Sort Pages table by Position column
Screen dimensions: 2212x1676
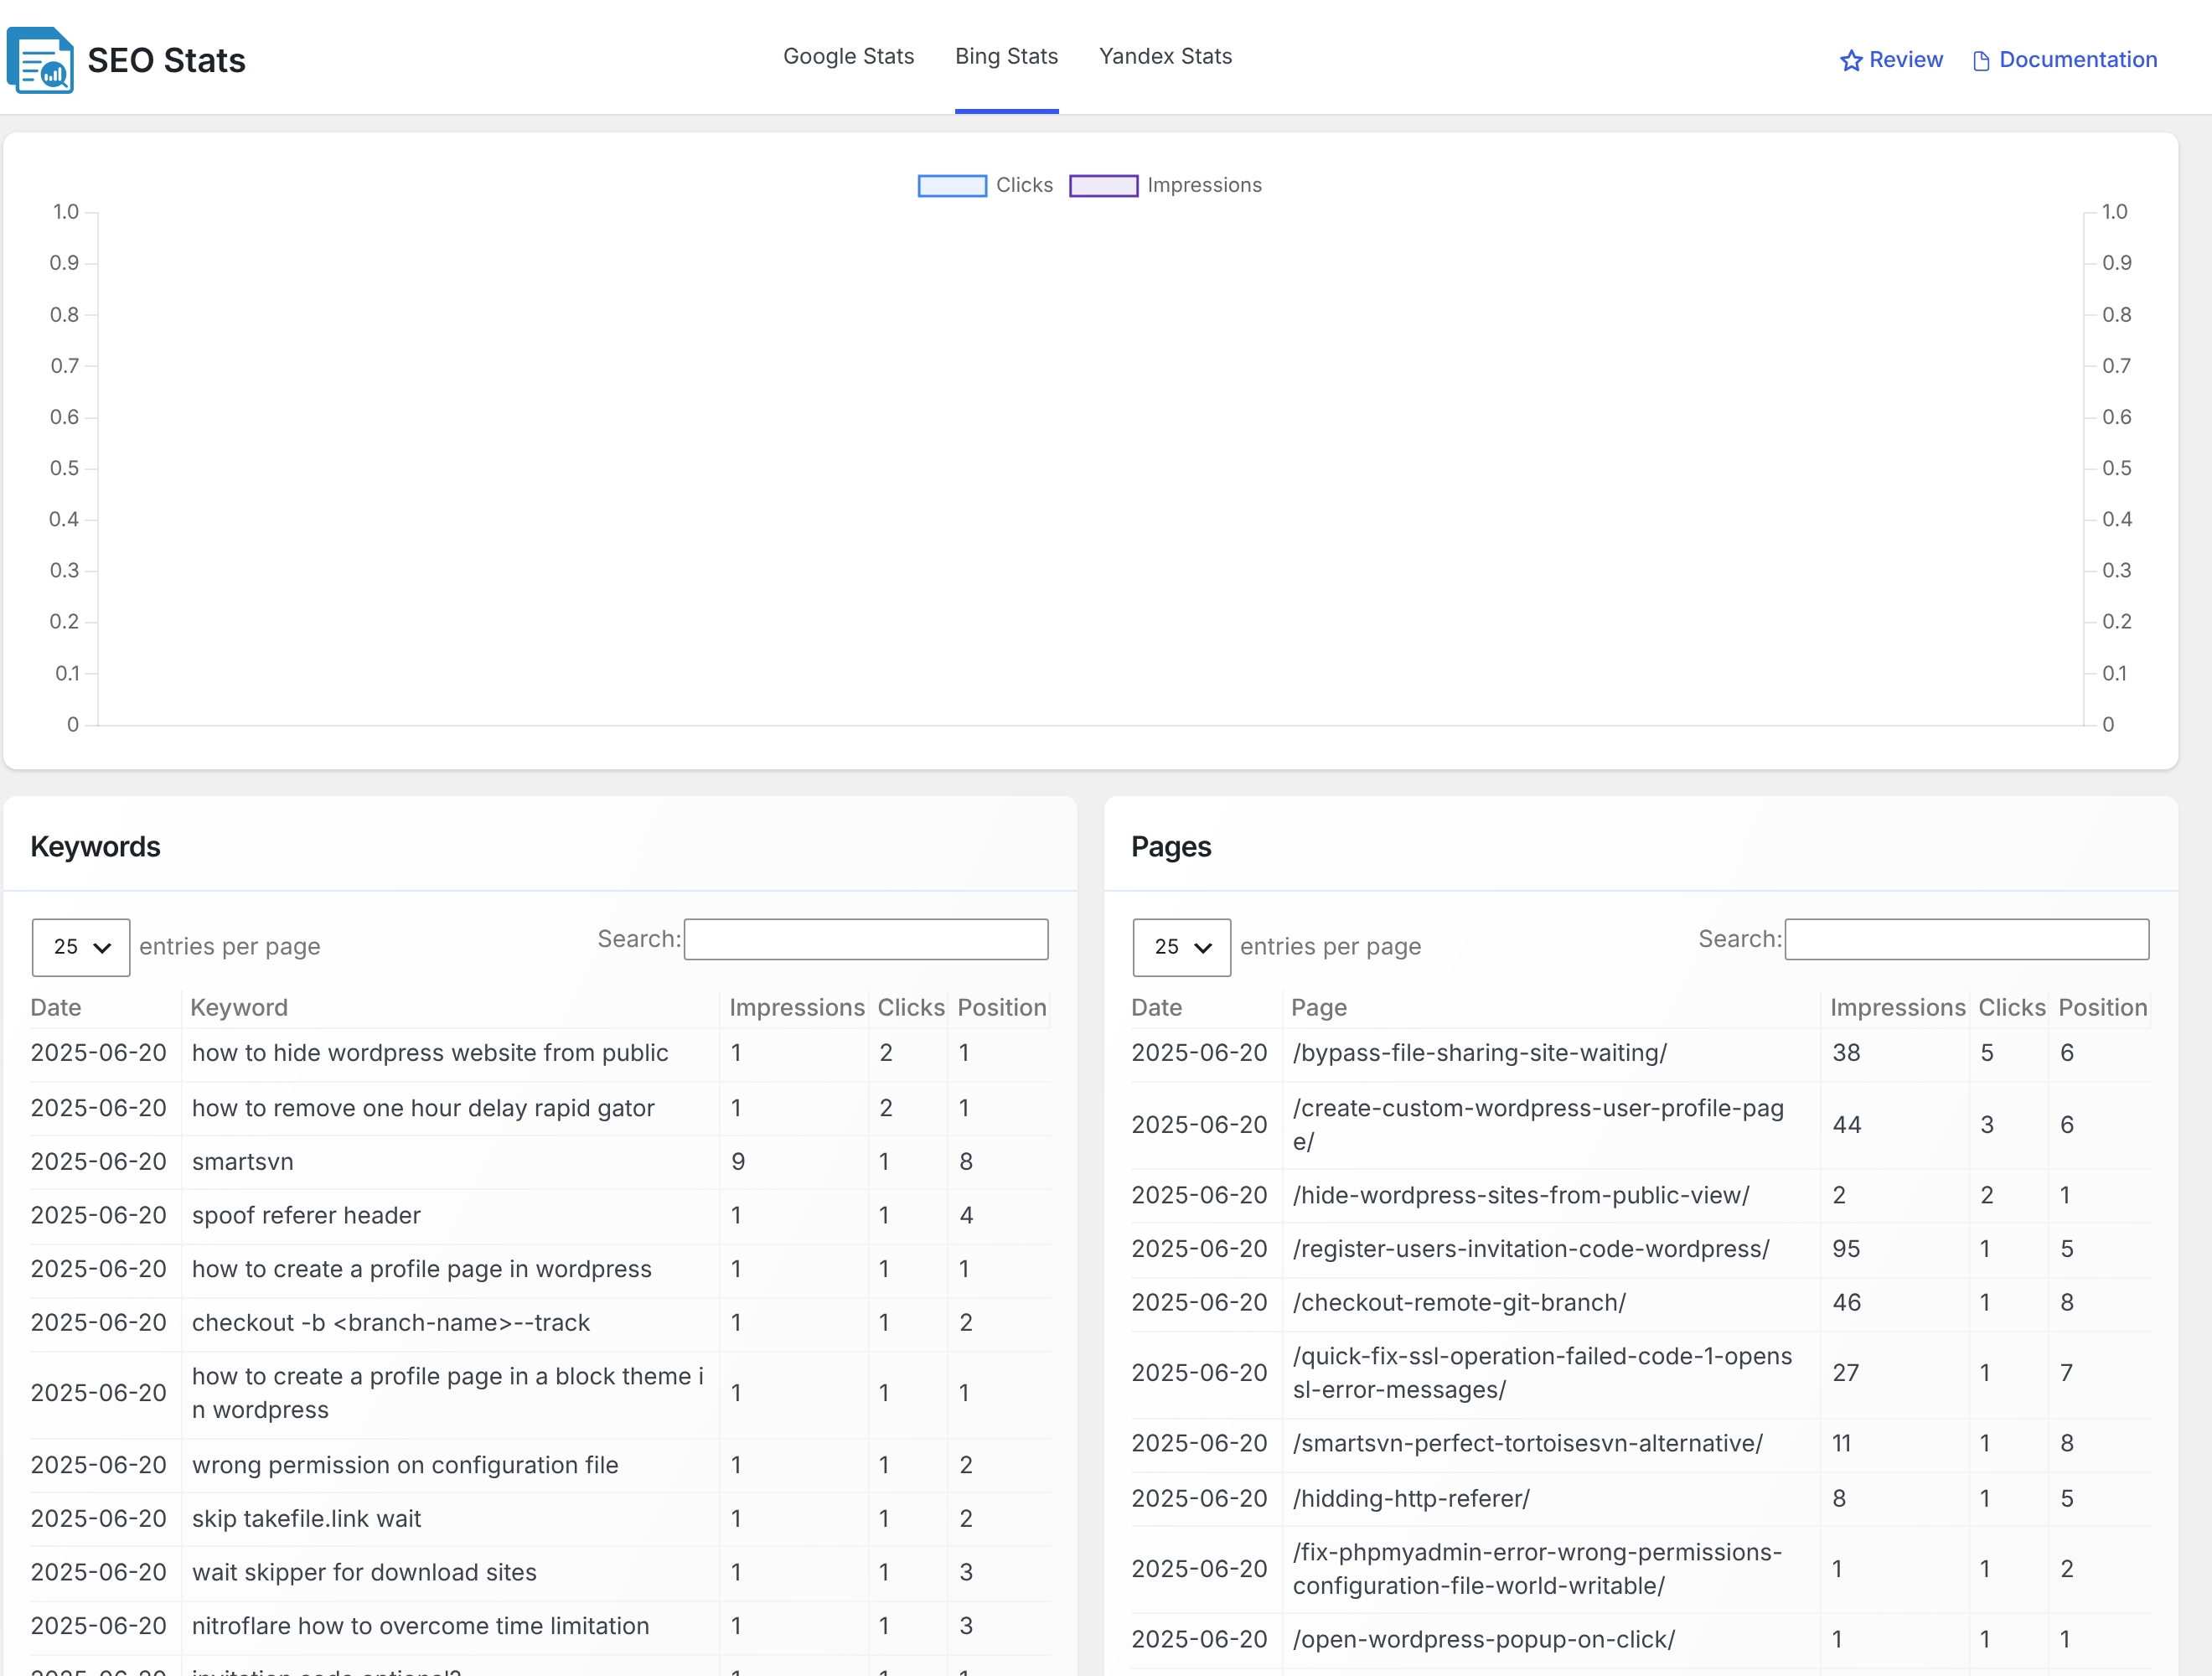[2102, 1008]
